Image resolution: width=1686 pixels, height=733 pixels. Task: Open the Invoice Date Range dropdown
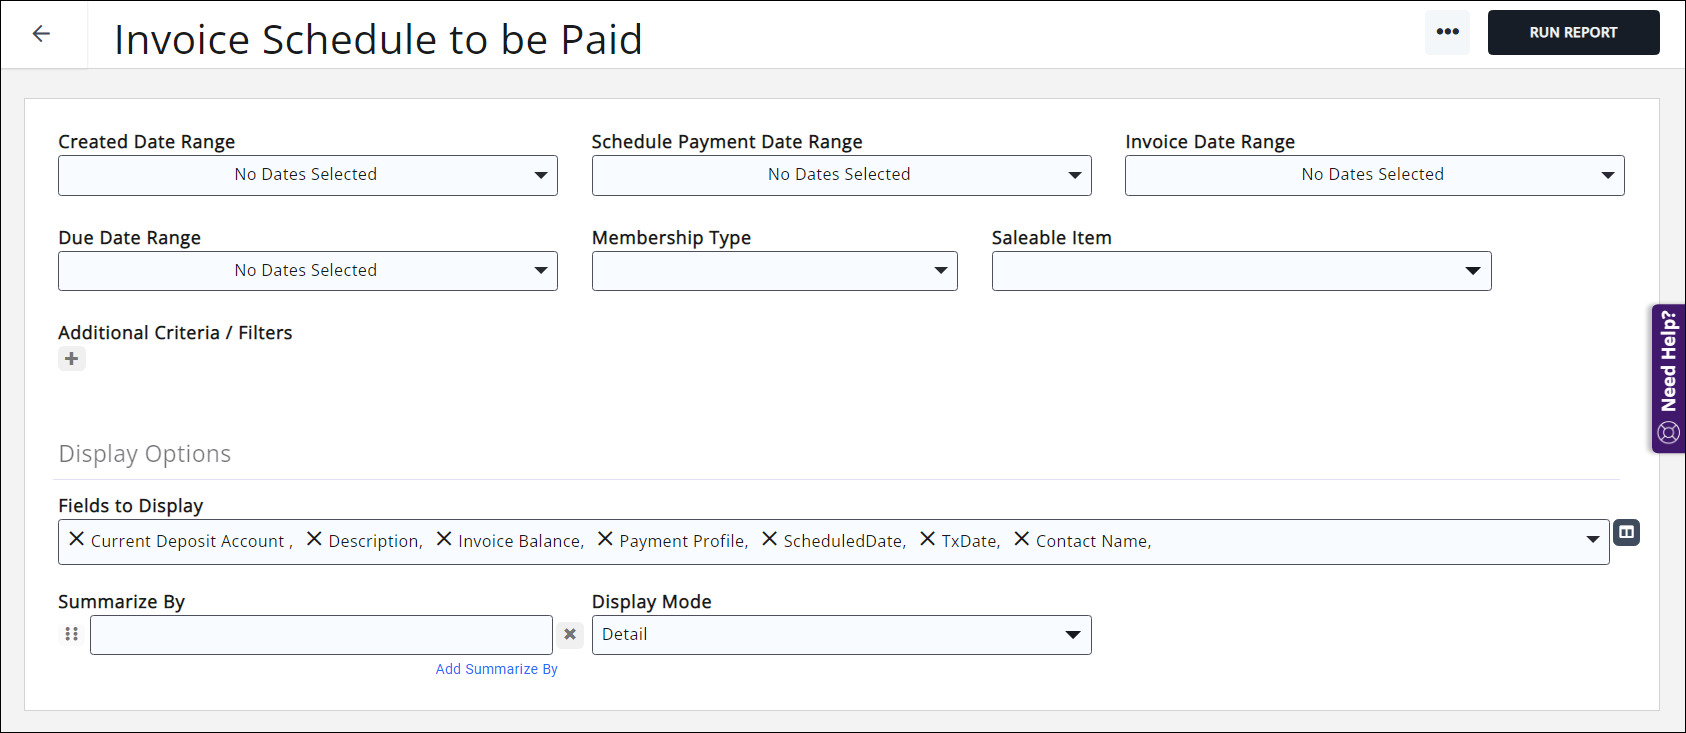[1375, 175]
